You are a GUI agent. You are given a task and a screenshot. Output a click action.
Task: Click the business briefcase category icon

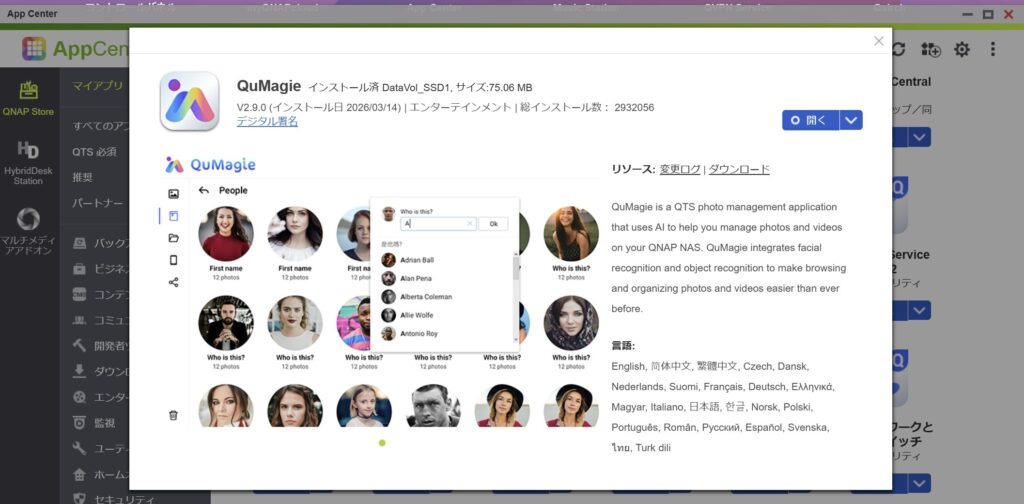[x=80, y=269]
